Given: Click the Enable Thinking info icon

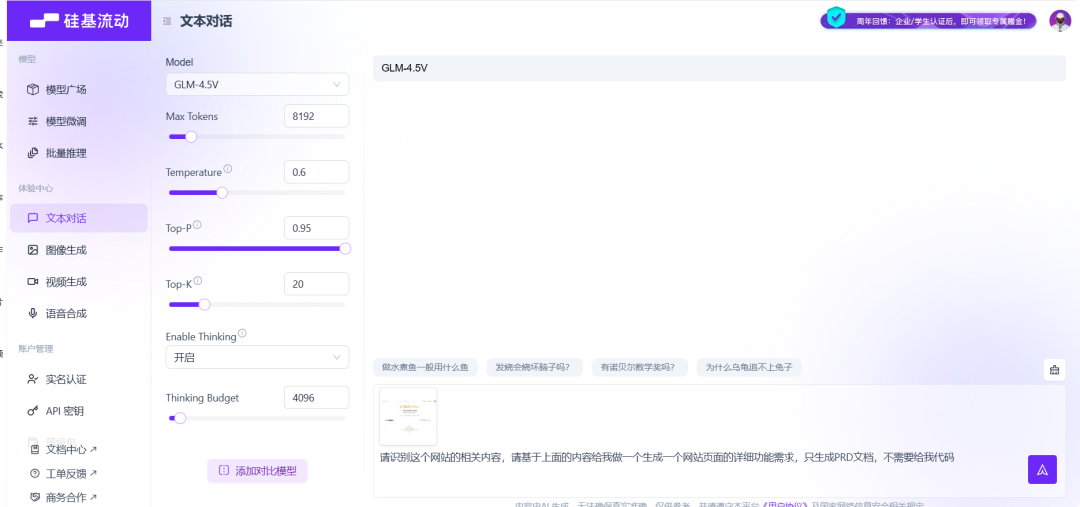Looking at the screenshot, I should click(242, 334).
